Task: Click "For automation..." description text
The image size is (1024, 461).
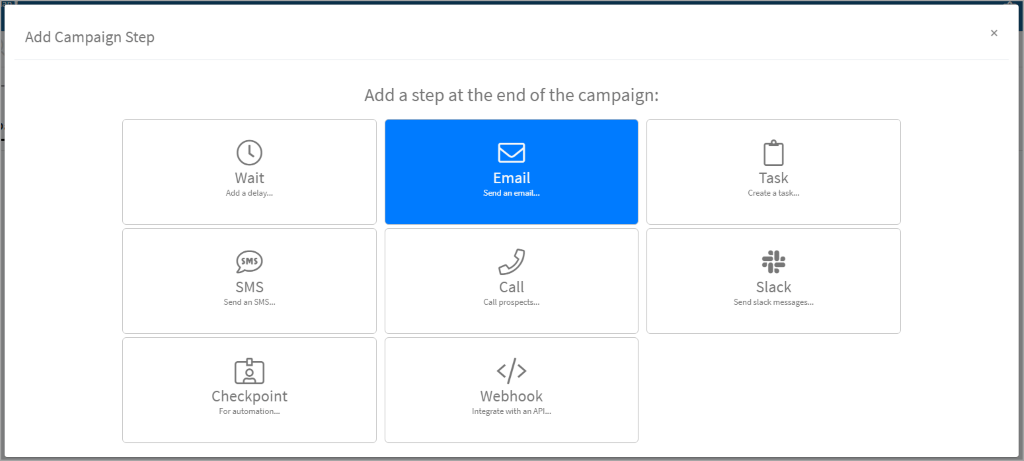Action: [x=249, y=410]
